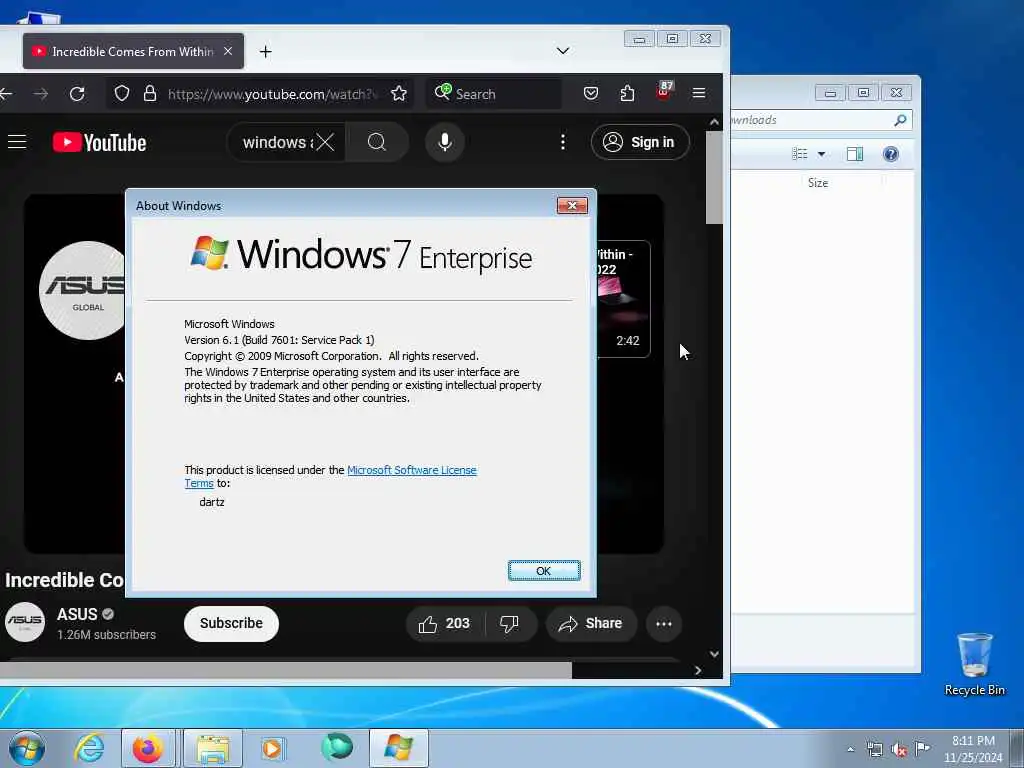Click the Size column header in Explorer
Screen dimensions: 1024x768
[x=818, y=183]
